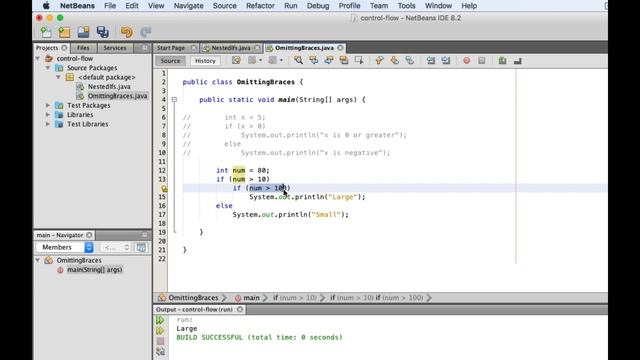Click Next Bookmark icon
The image size is (640, 360).
394,60
